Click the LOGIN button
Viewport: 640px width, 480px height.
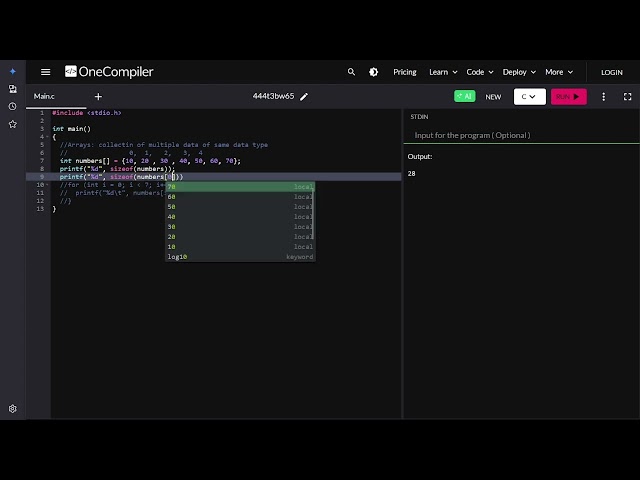click(x=611, y=72)
